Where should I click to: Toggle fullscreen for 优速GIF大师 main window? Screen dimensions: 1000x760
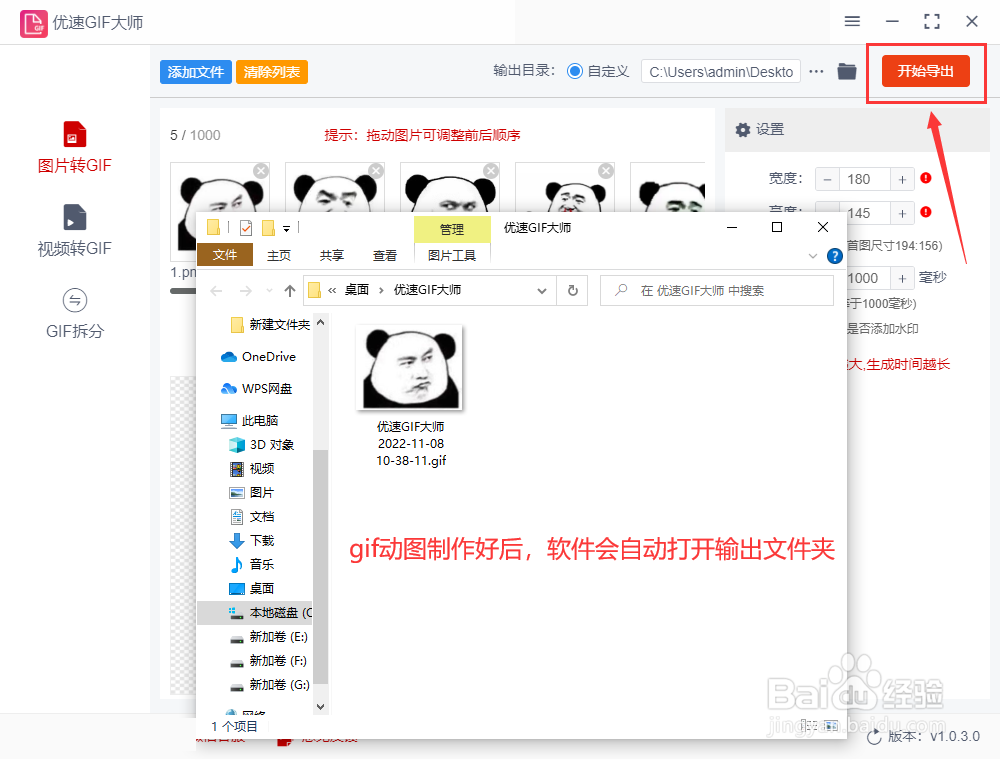coord(932,22)
